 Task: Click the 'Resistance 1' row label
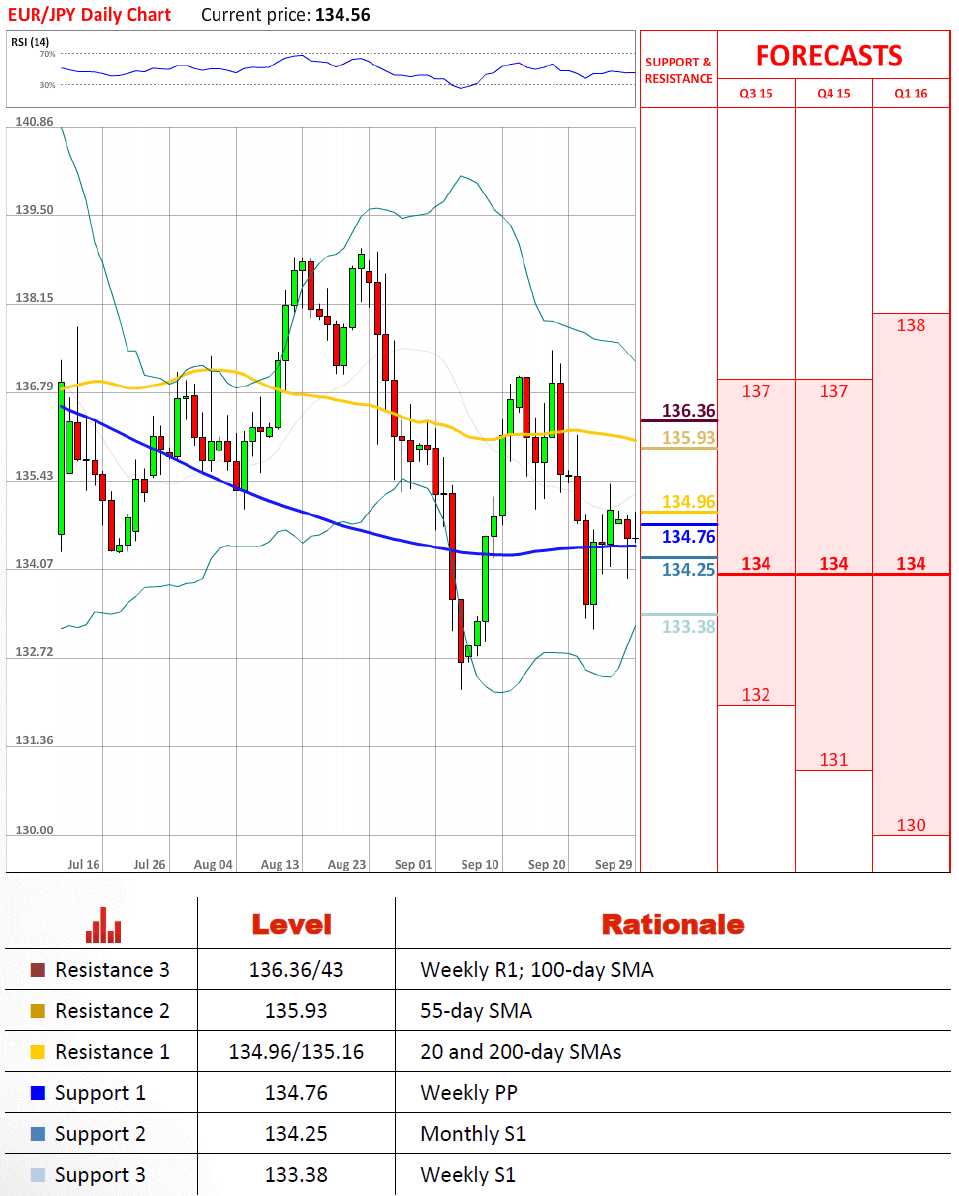pos(112,1053)
